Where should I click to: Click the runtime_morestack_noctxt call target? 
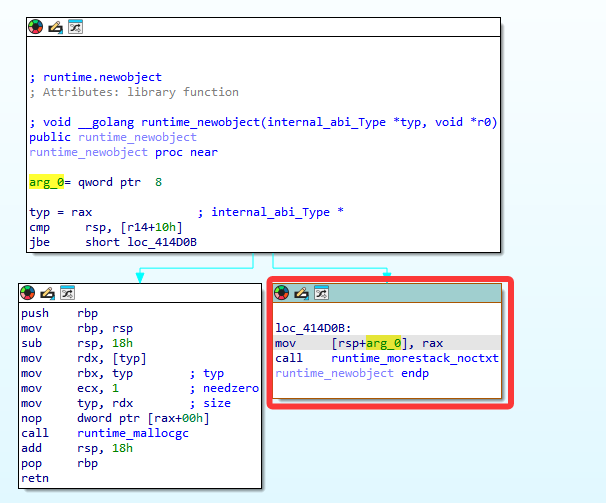click(415, 358)
